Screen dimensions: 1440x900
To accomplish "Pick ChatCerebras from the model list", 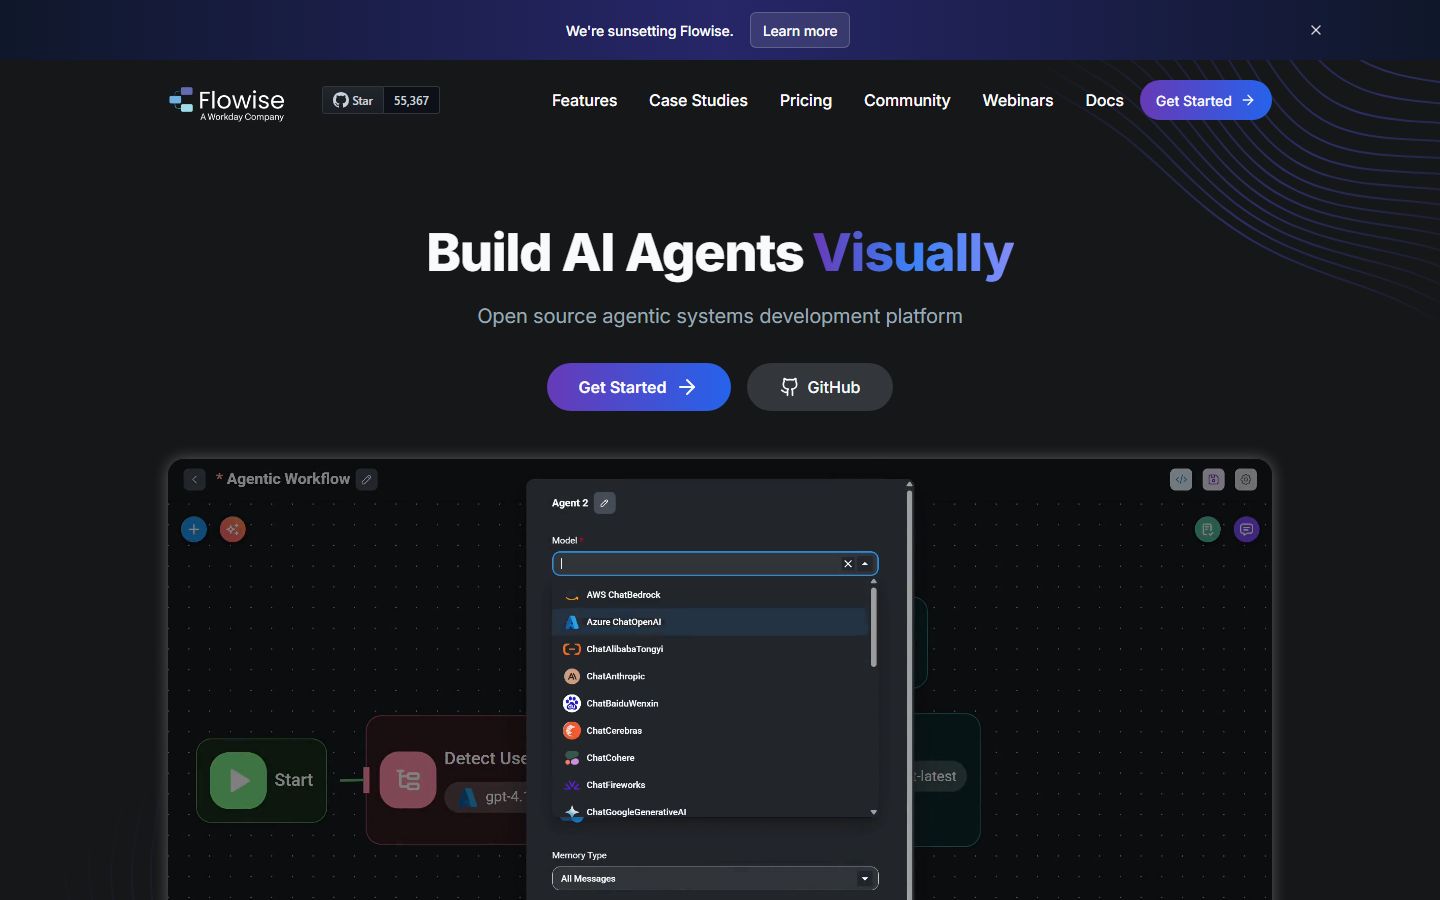I will pyautogui.click(x=710, y=731).
